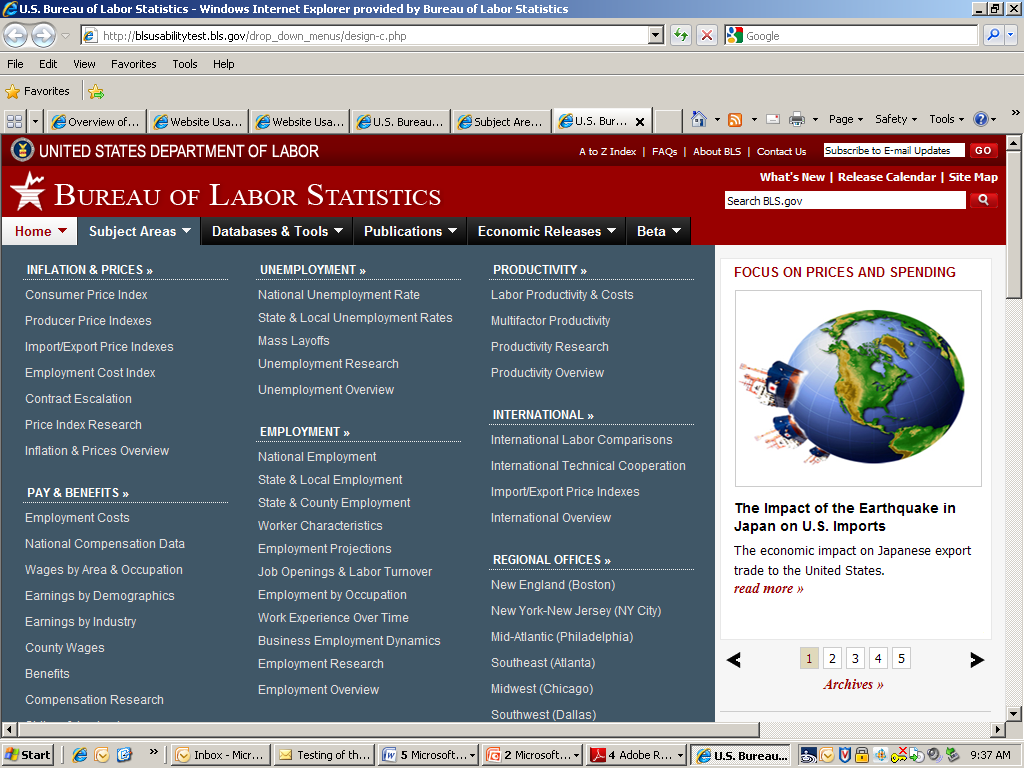Click the Add to Favorites Bar icon
1024x768 pixels.
96,91
